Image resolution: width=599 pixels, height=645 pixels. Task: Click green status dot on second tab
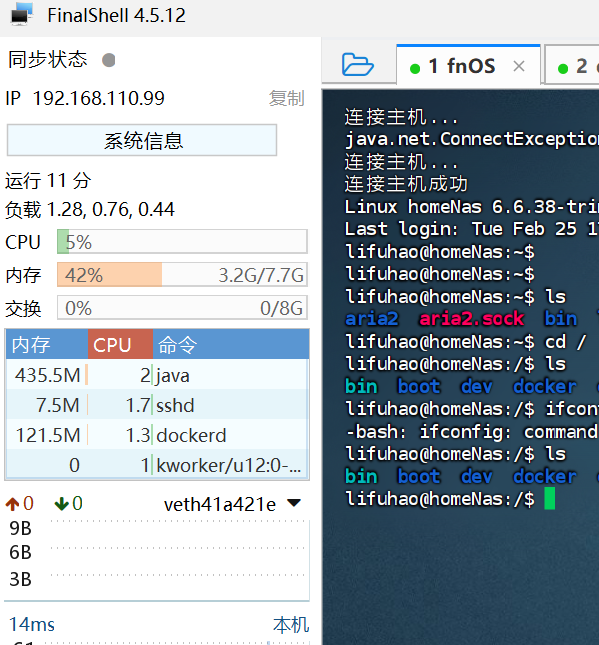pyautogui.click(x=563, y=68)
